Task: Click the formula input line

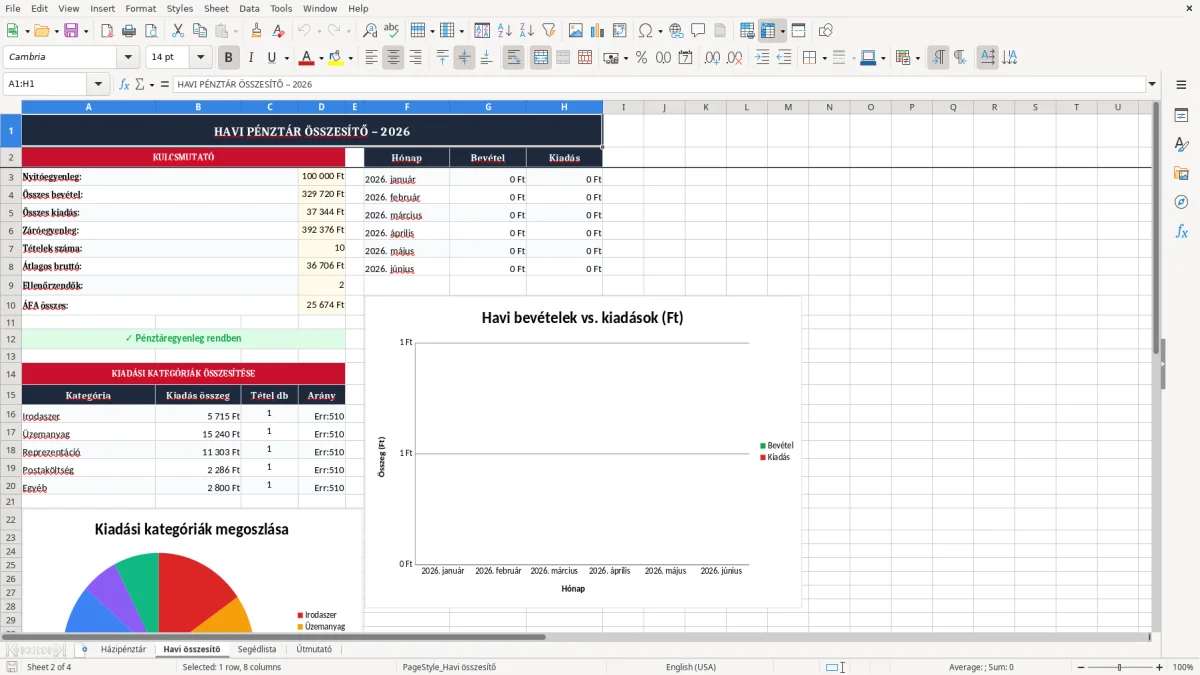Action: coord(659,85)
